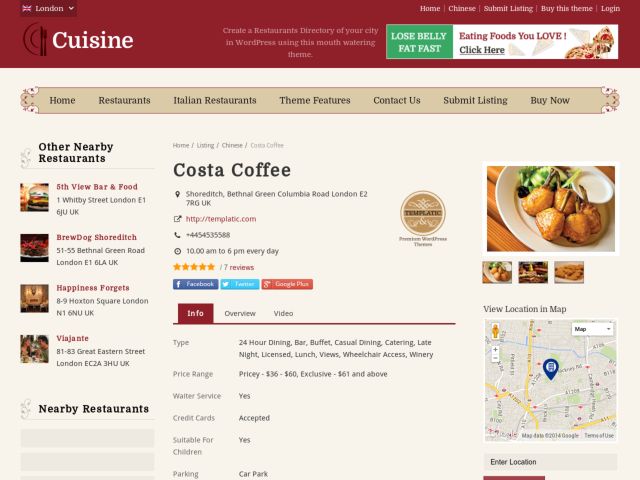This screenshot has width=640, height=480.
Task: Click the 5th View Bar burger thumbnail
Action: click(34, 198)
